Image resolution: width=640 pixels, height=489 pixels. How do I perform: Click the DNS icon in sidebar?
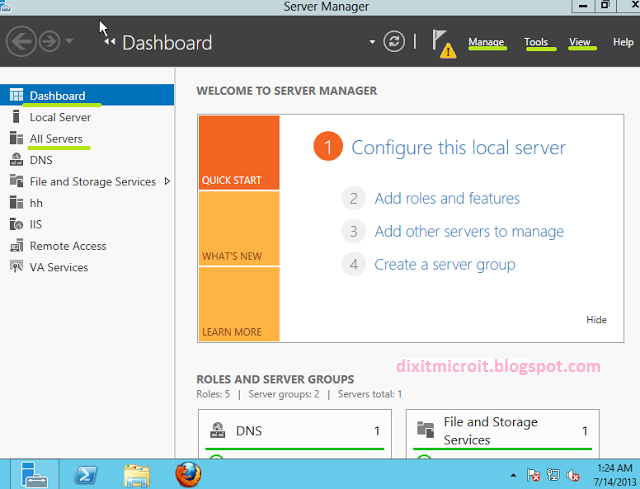click(x=16, y=160)
